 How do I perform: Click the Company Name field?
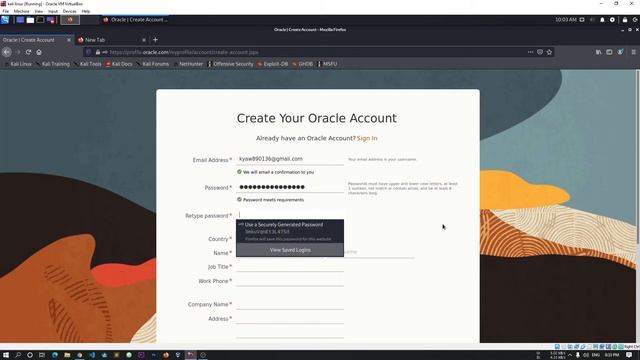[290, 304]
